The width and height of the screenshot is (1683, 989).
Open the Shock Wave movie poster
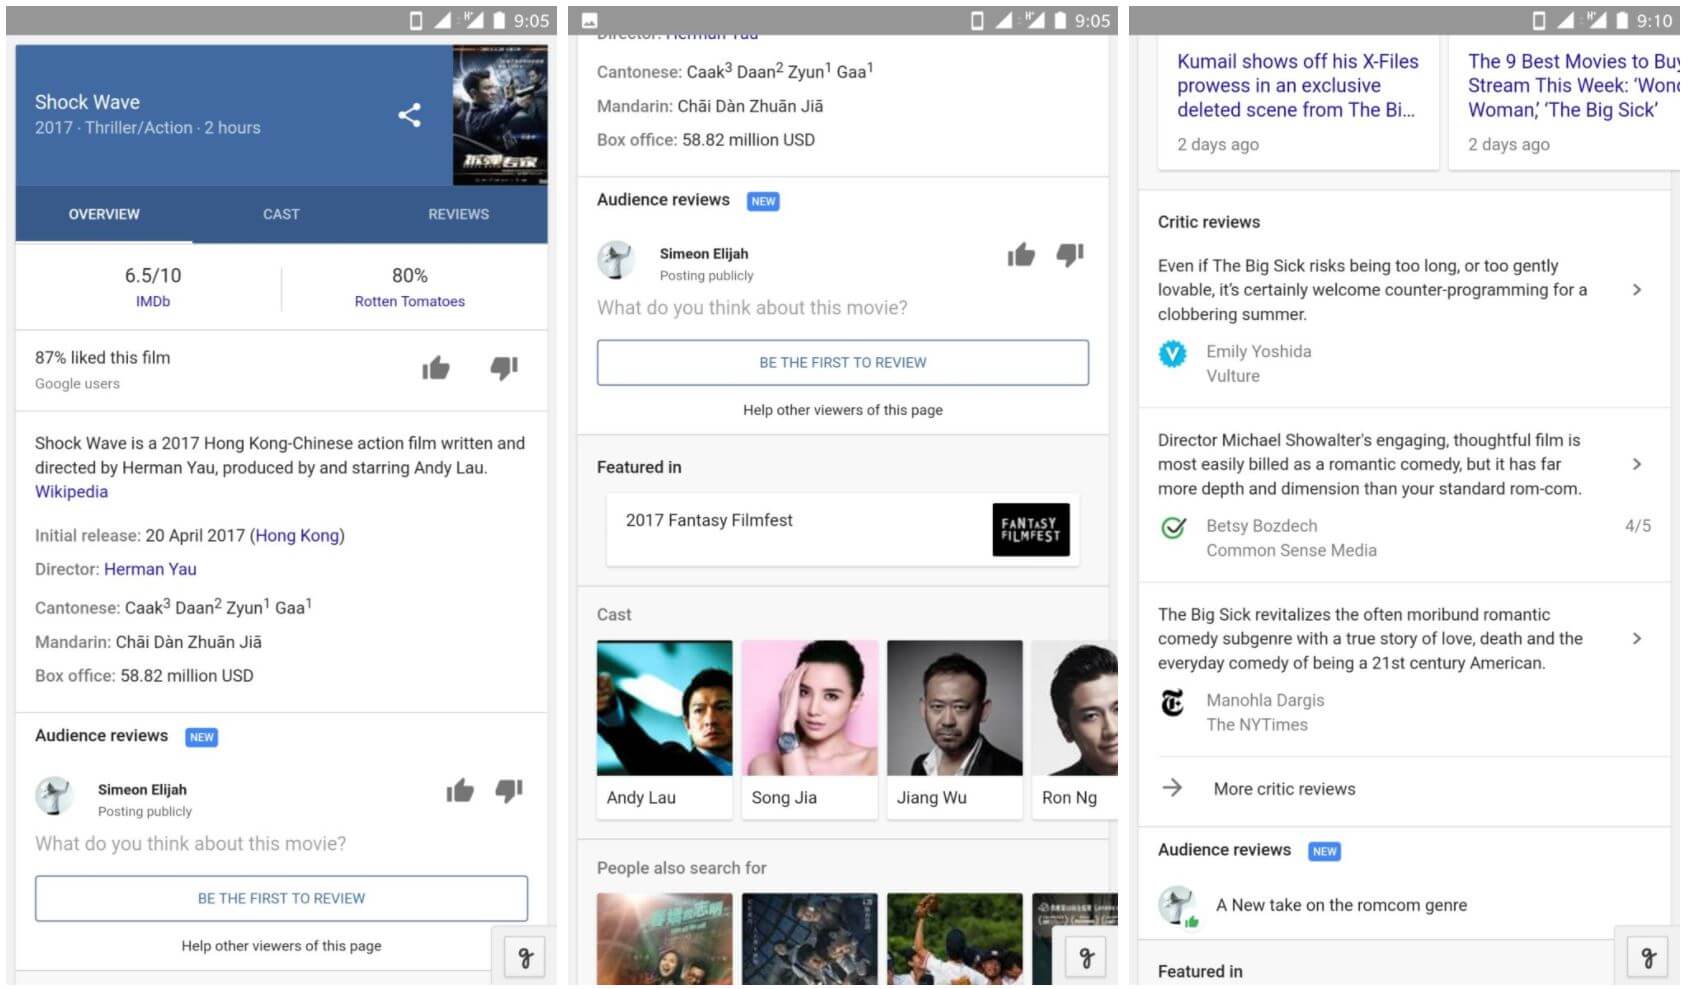499,115
